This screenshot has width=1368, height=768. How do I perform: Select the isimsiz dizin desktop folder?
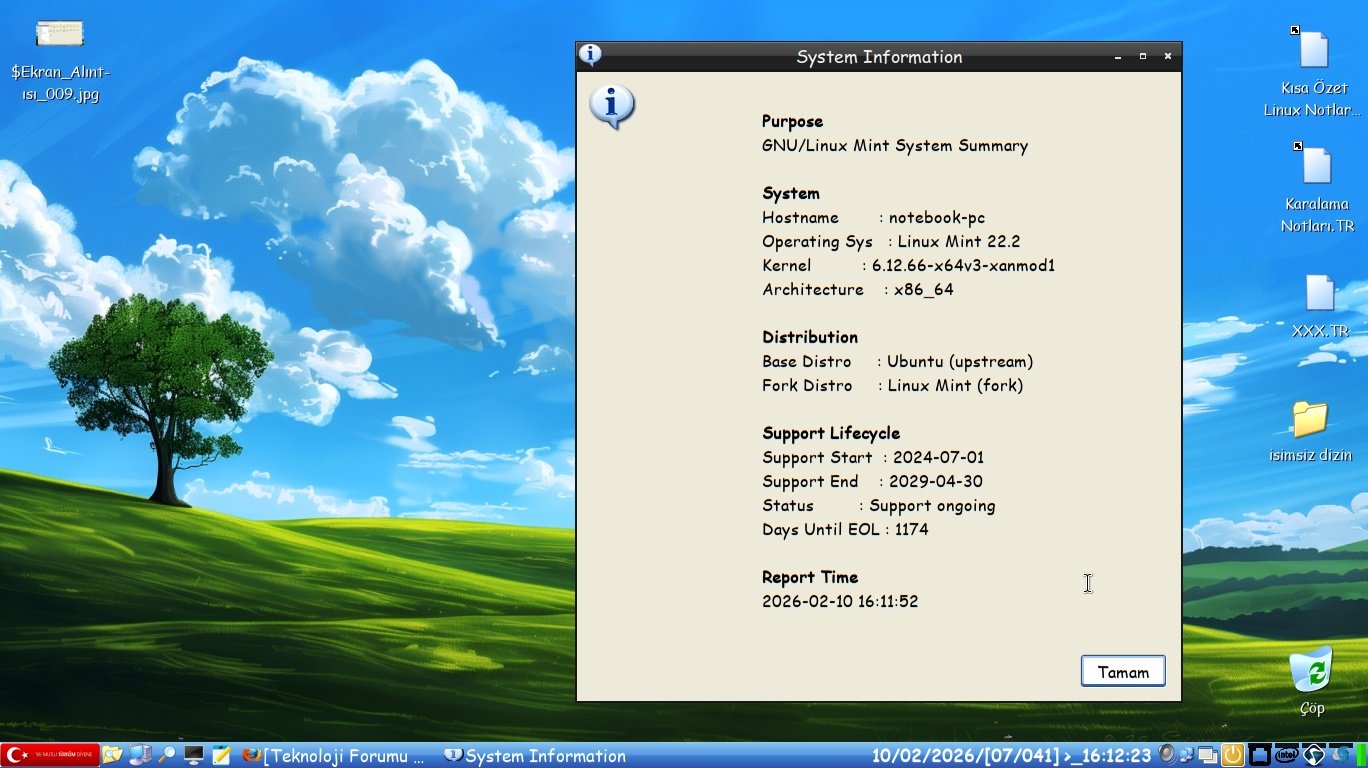coord(1310,431)
